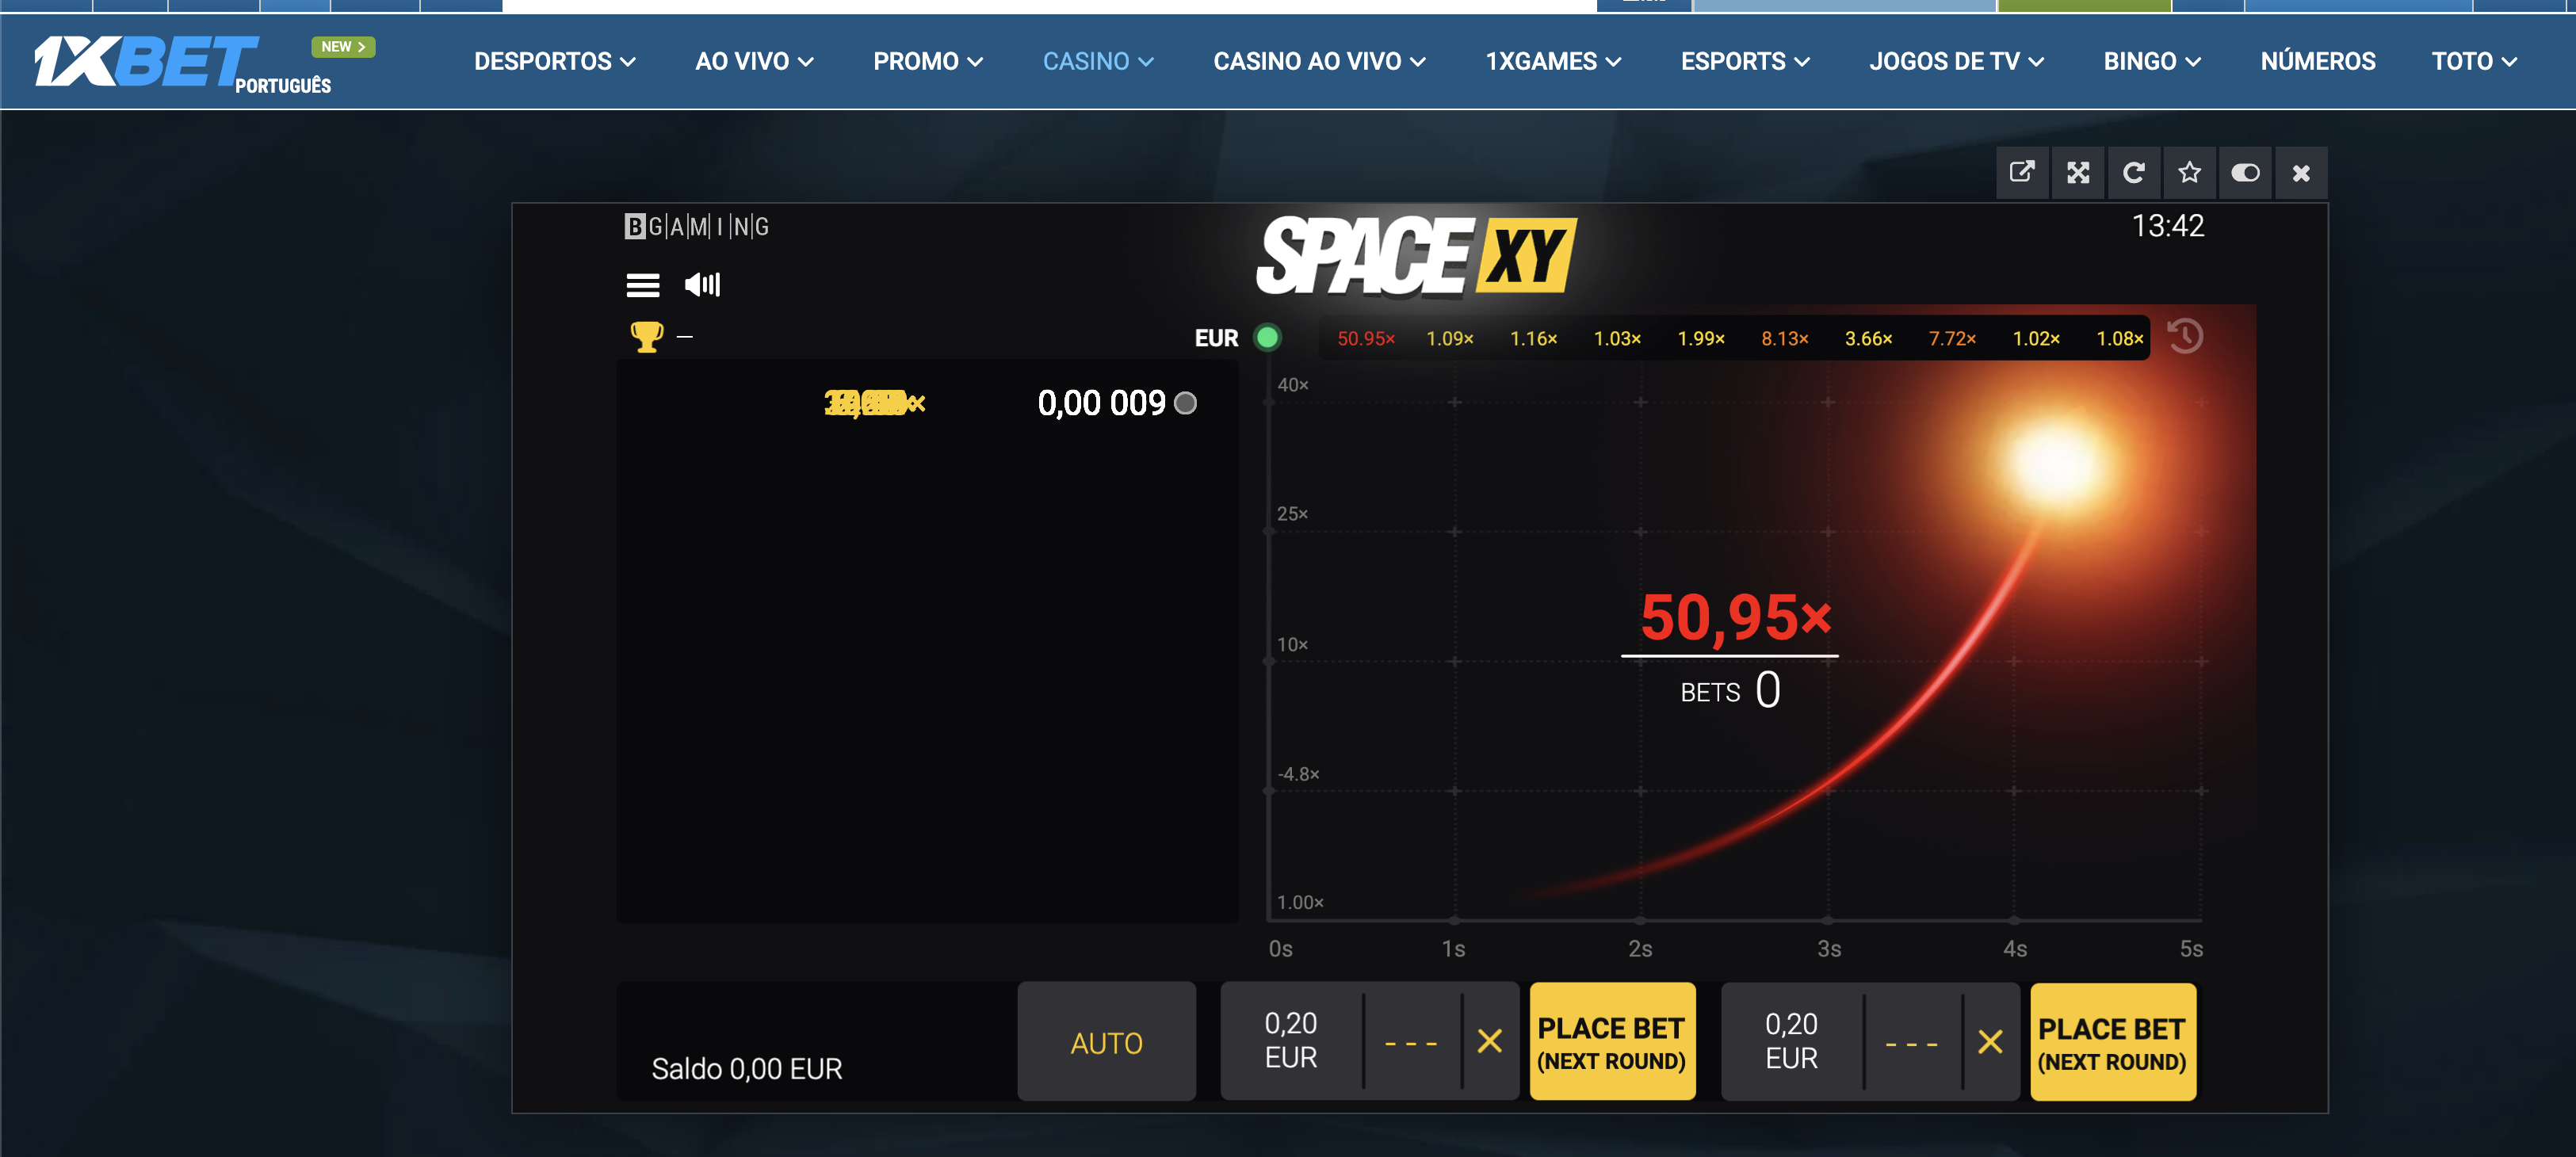Reload the game with refresh icon
Screen dimensions: 2576x1157
pos(2134,173)
